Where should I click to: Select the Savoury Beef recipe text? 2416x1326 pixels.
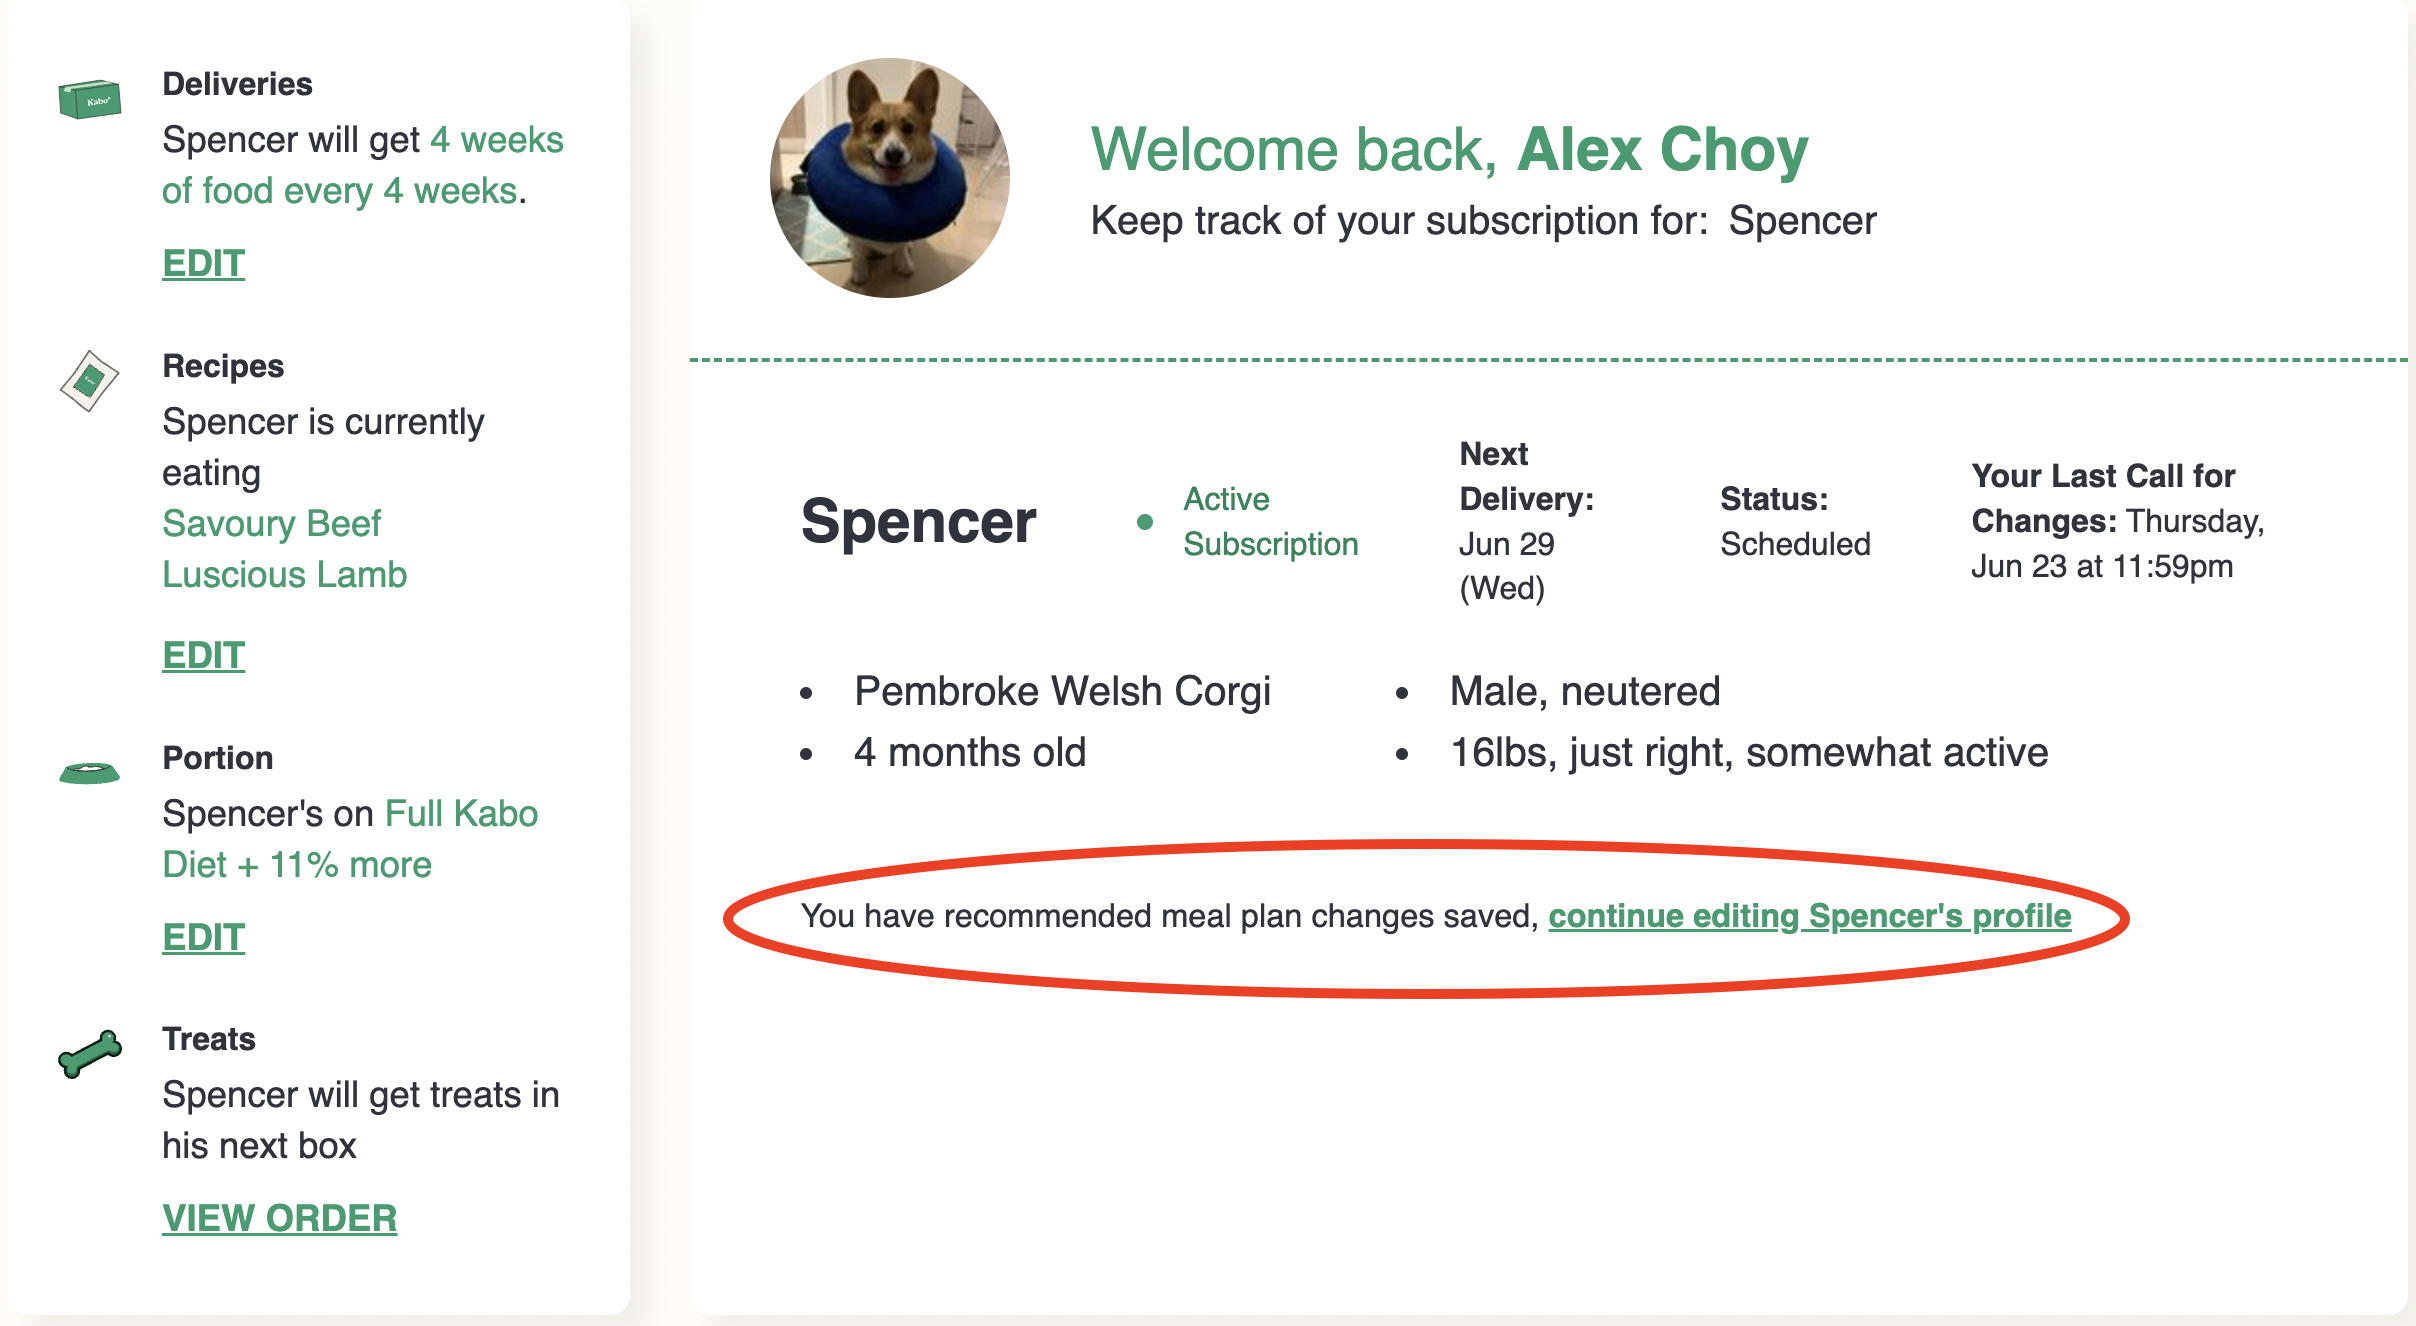tap(271, 523)
